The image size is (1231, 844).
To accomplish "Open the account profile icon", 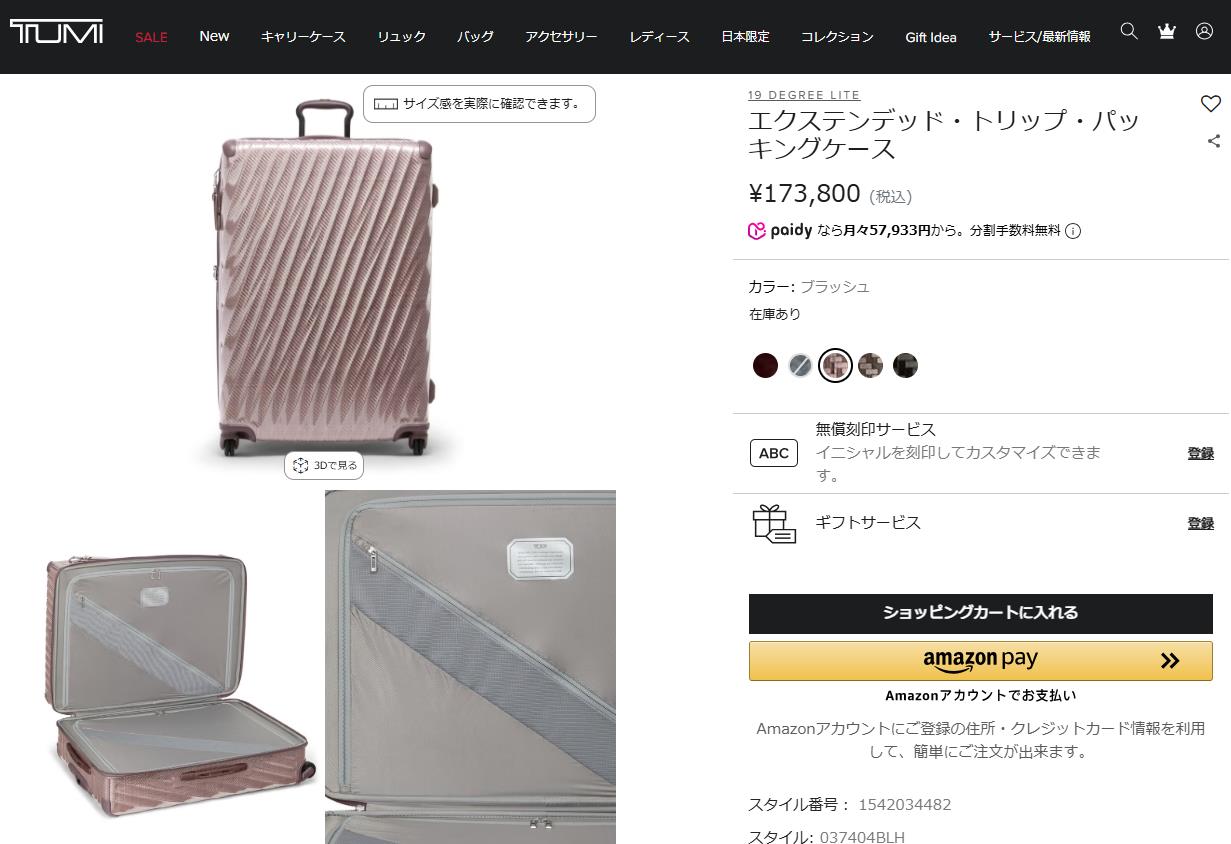I will (1204, 31).
